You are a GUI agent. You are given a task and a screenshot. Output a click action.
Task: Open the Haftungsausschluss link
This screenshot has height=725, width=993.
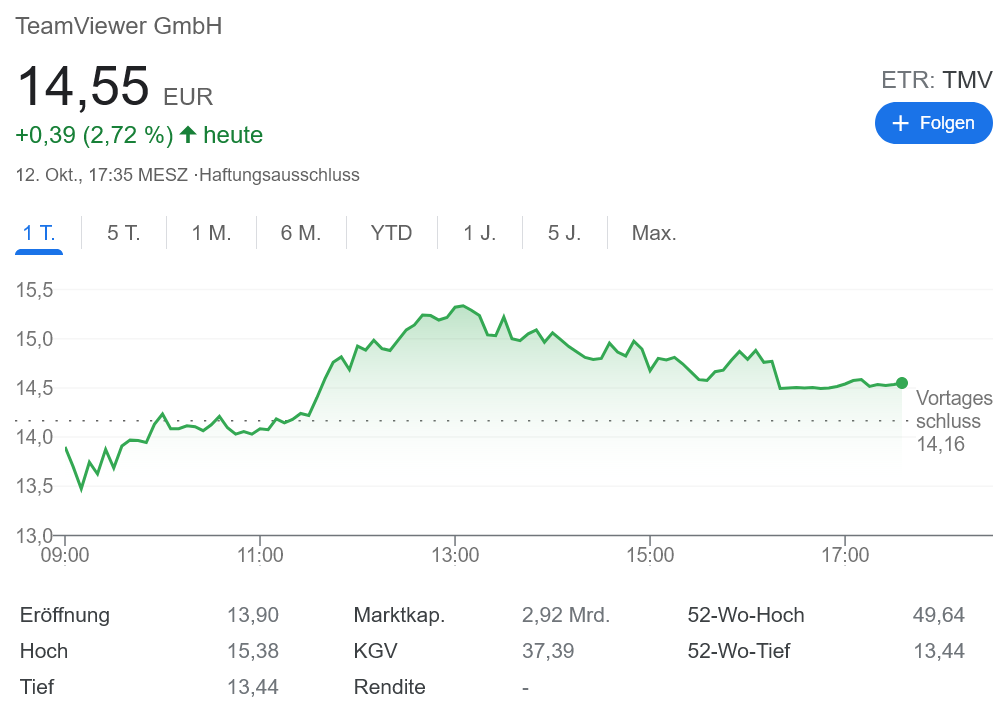click(x=279, y=175)
